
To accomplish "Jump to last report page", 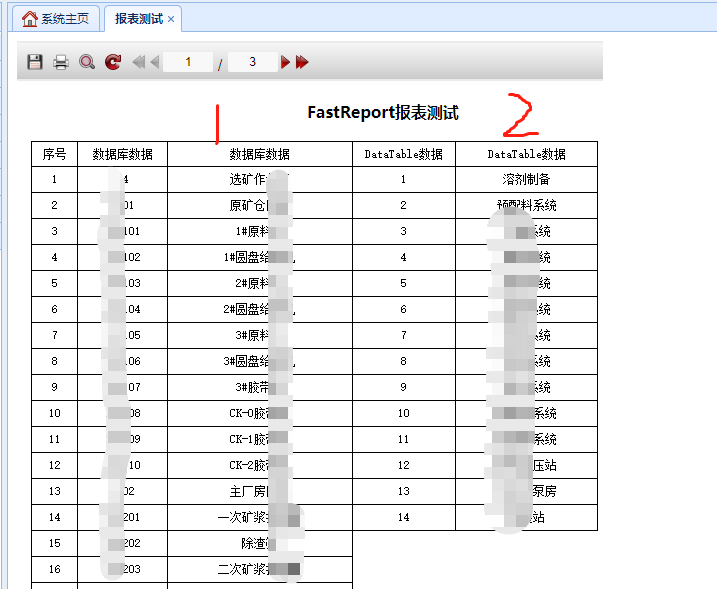I will point(302,62).
